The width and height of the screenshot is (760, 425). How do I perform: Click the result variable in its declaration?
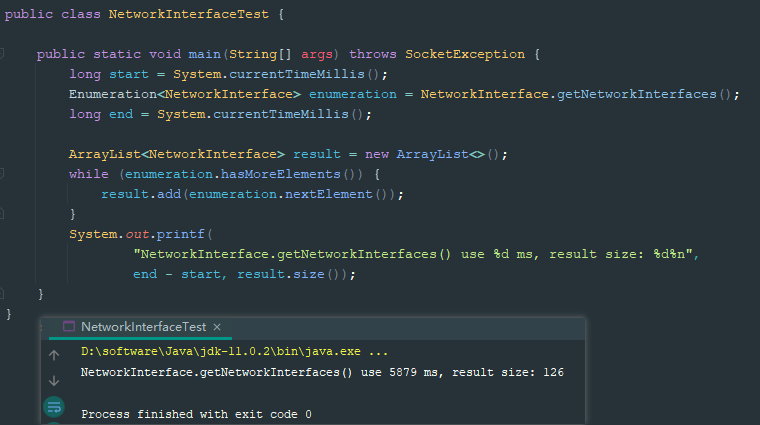click(317, 154)
